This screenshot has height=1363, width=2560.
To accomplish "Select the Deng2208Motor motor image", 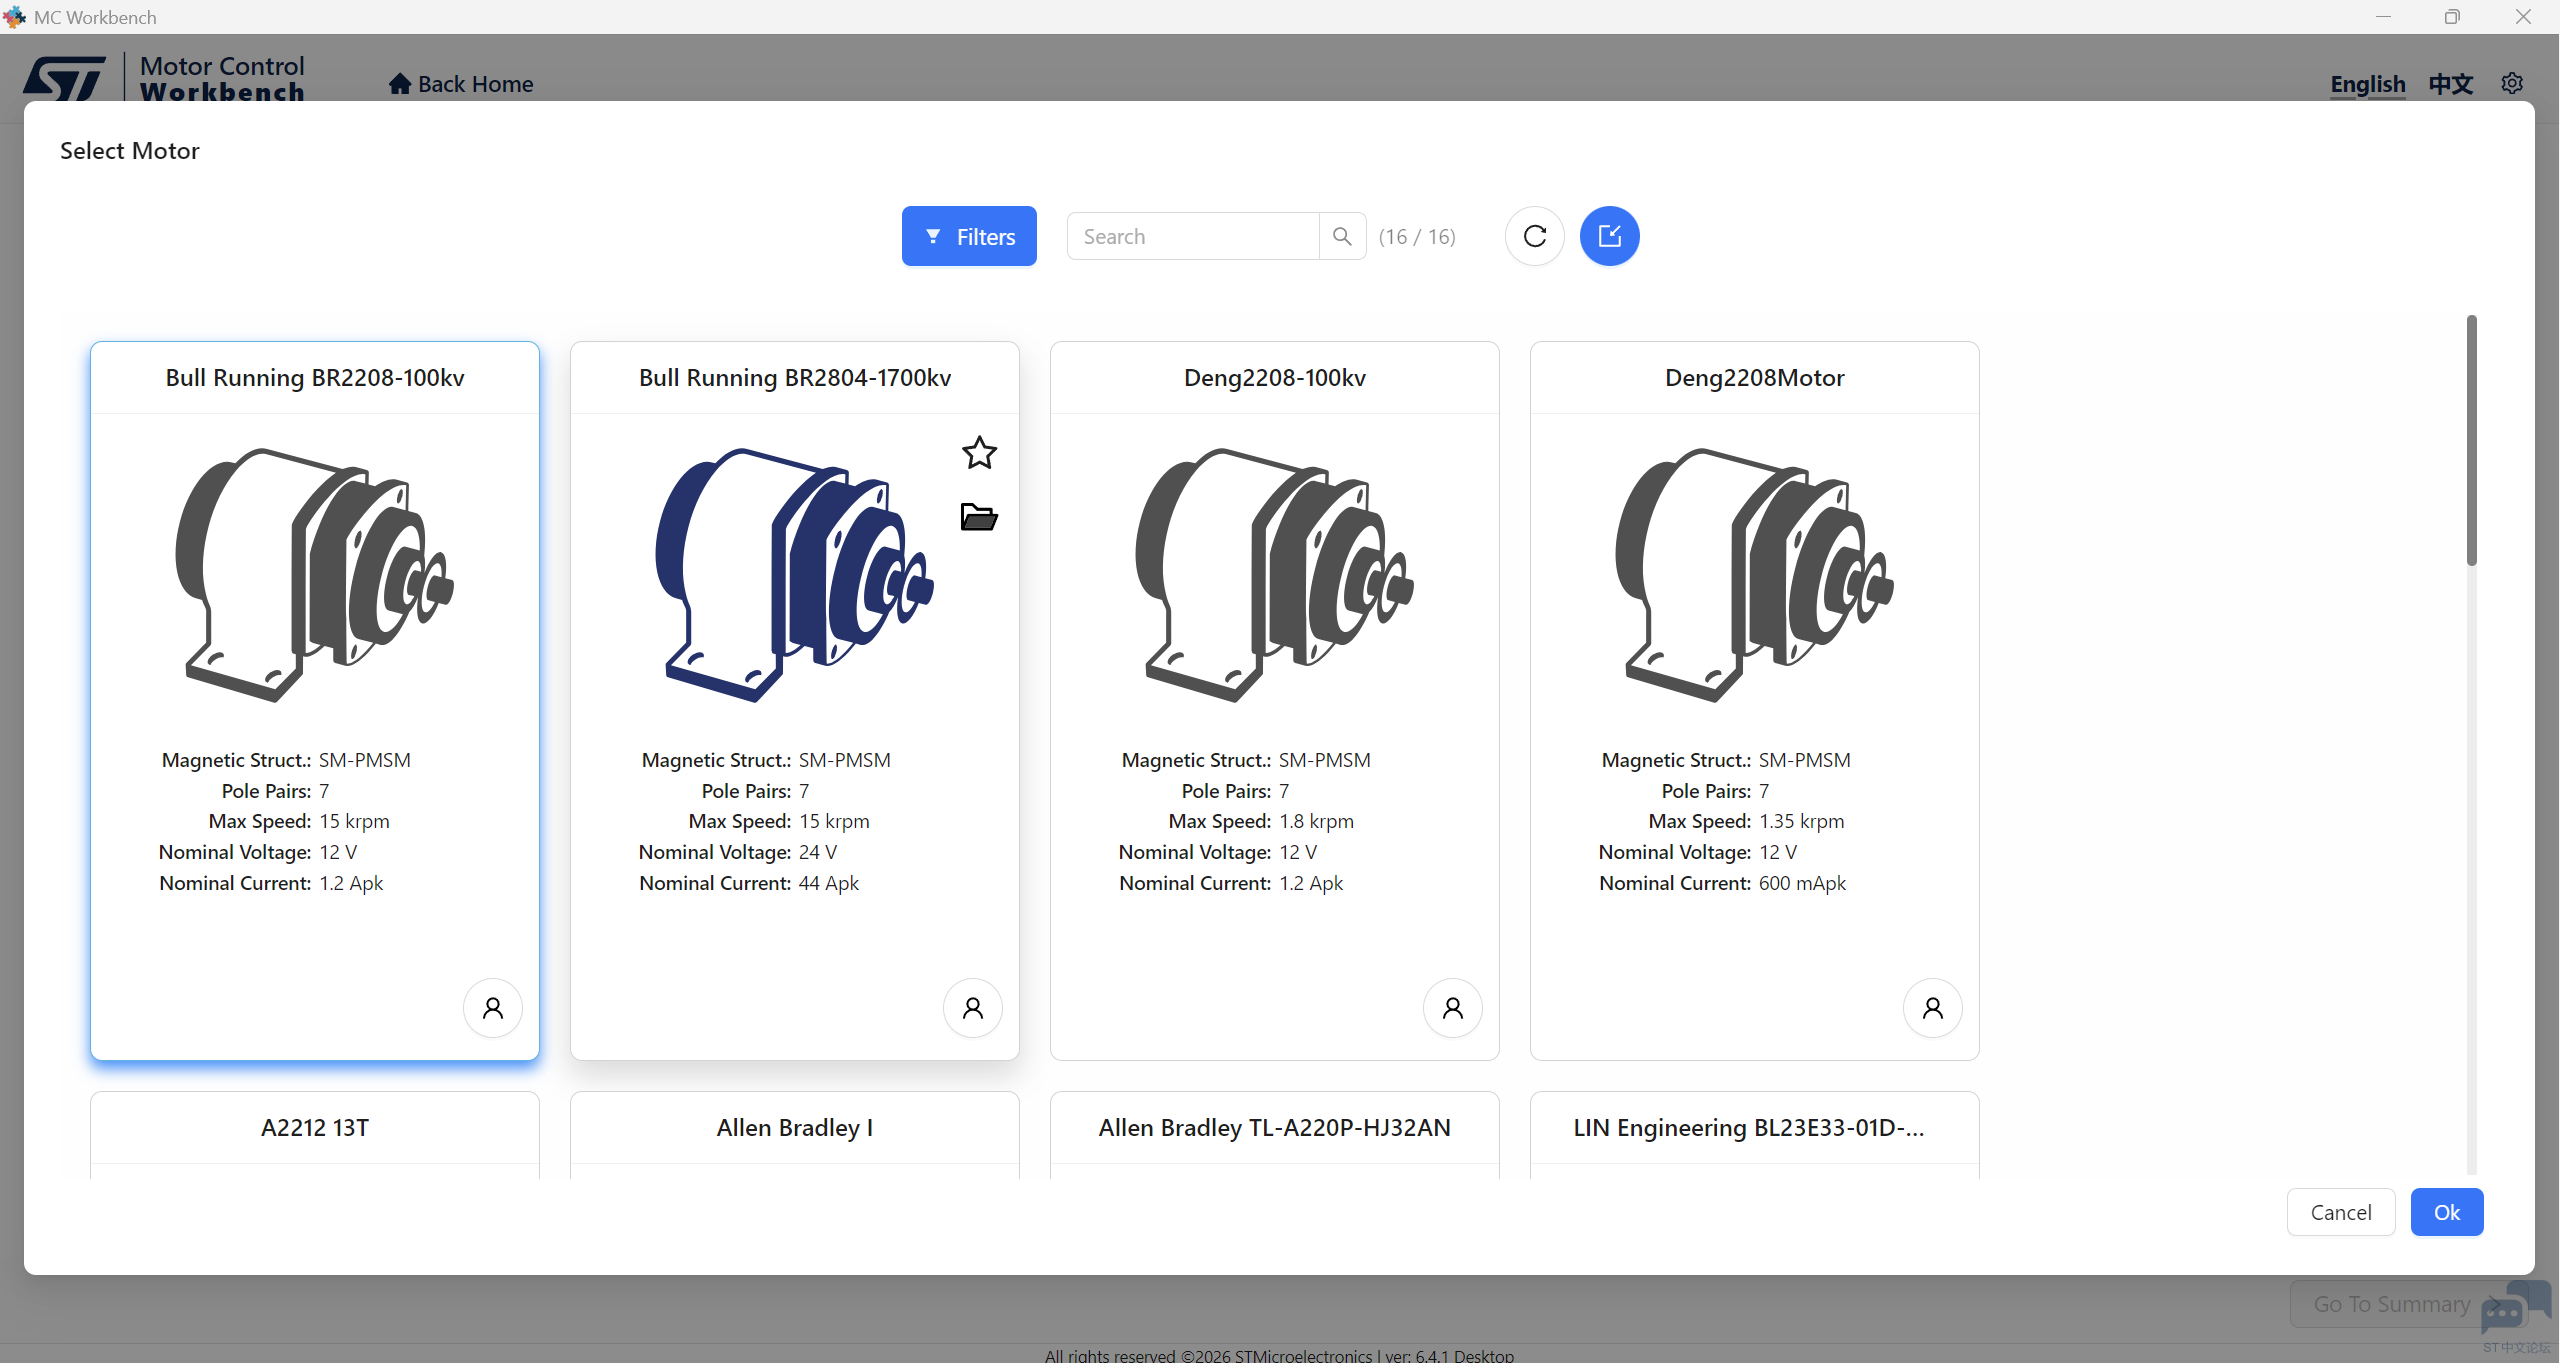I will pos(1755,575).
